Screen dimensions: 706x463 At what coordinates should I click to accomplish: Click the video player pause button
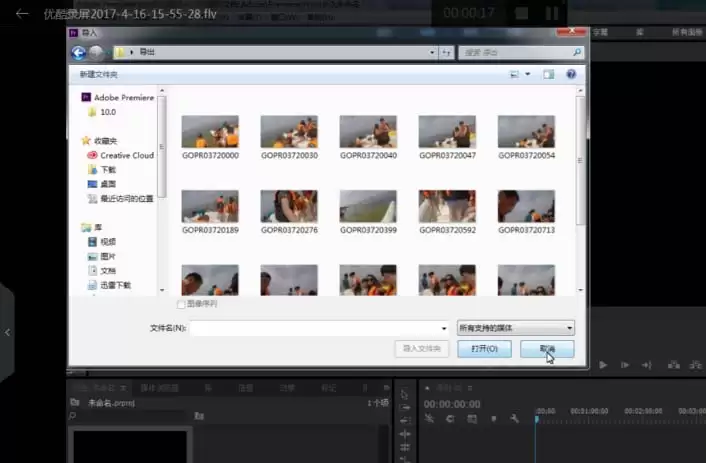(x=551, y=13)
